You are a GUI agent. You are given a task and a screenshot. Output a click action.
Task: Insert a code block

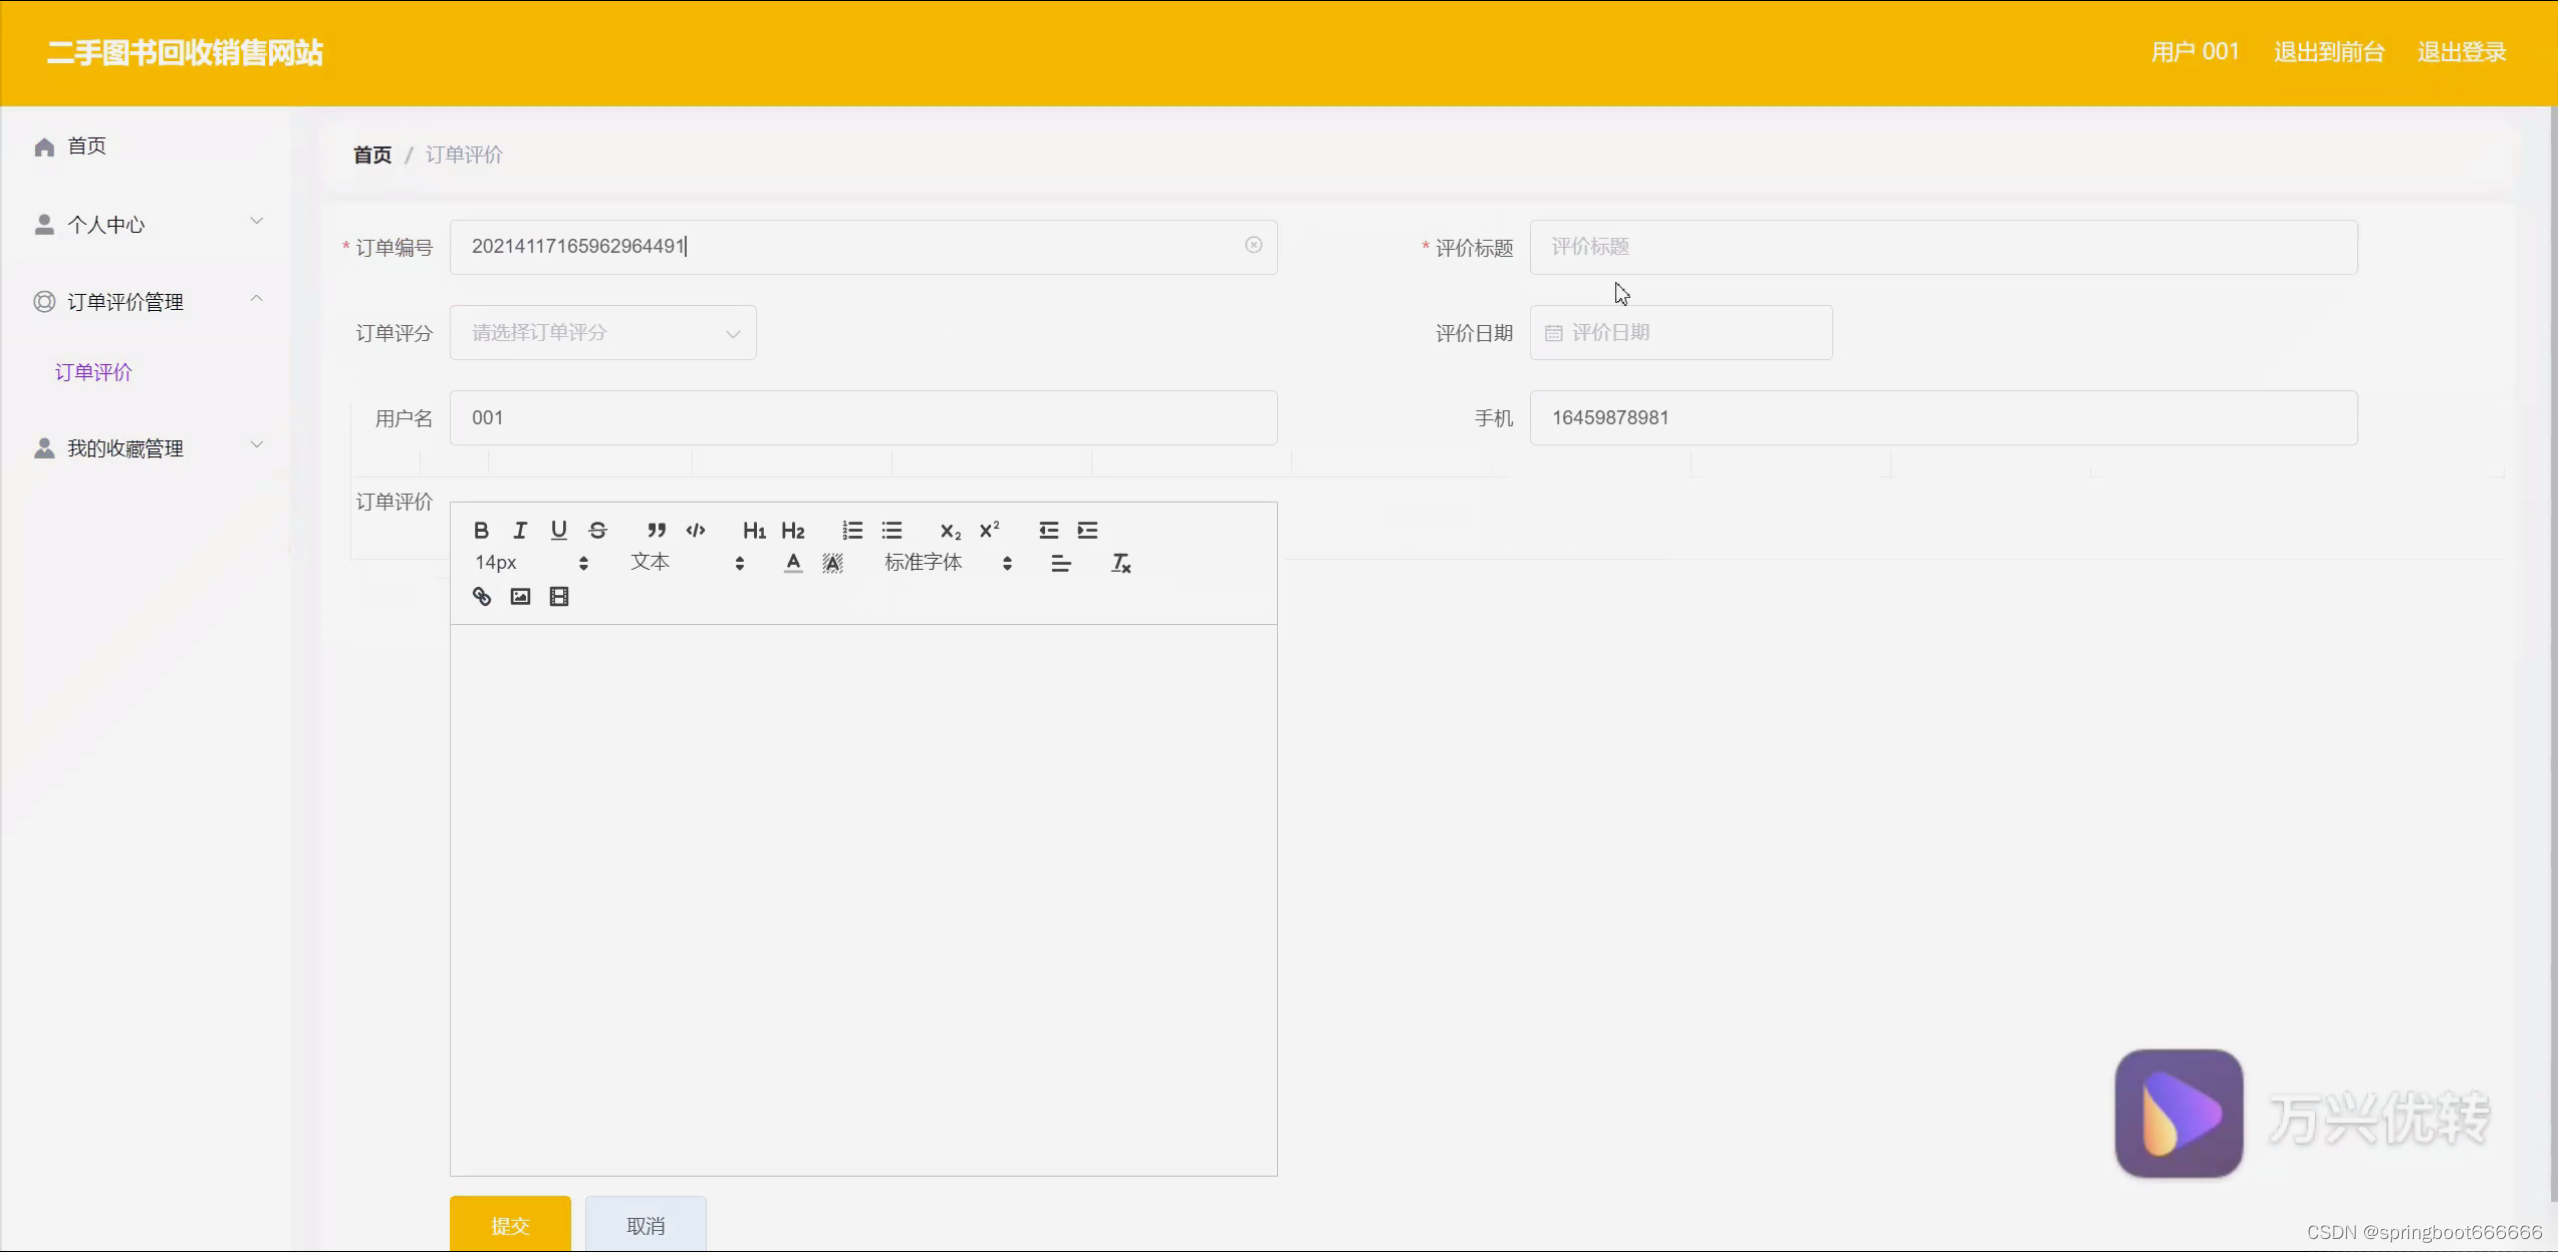coord(695,530)
